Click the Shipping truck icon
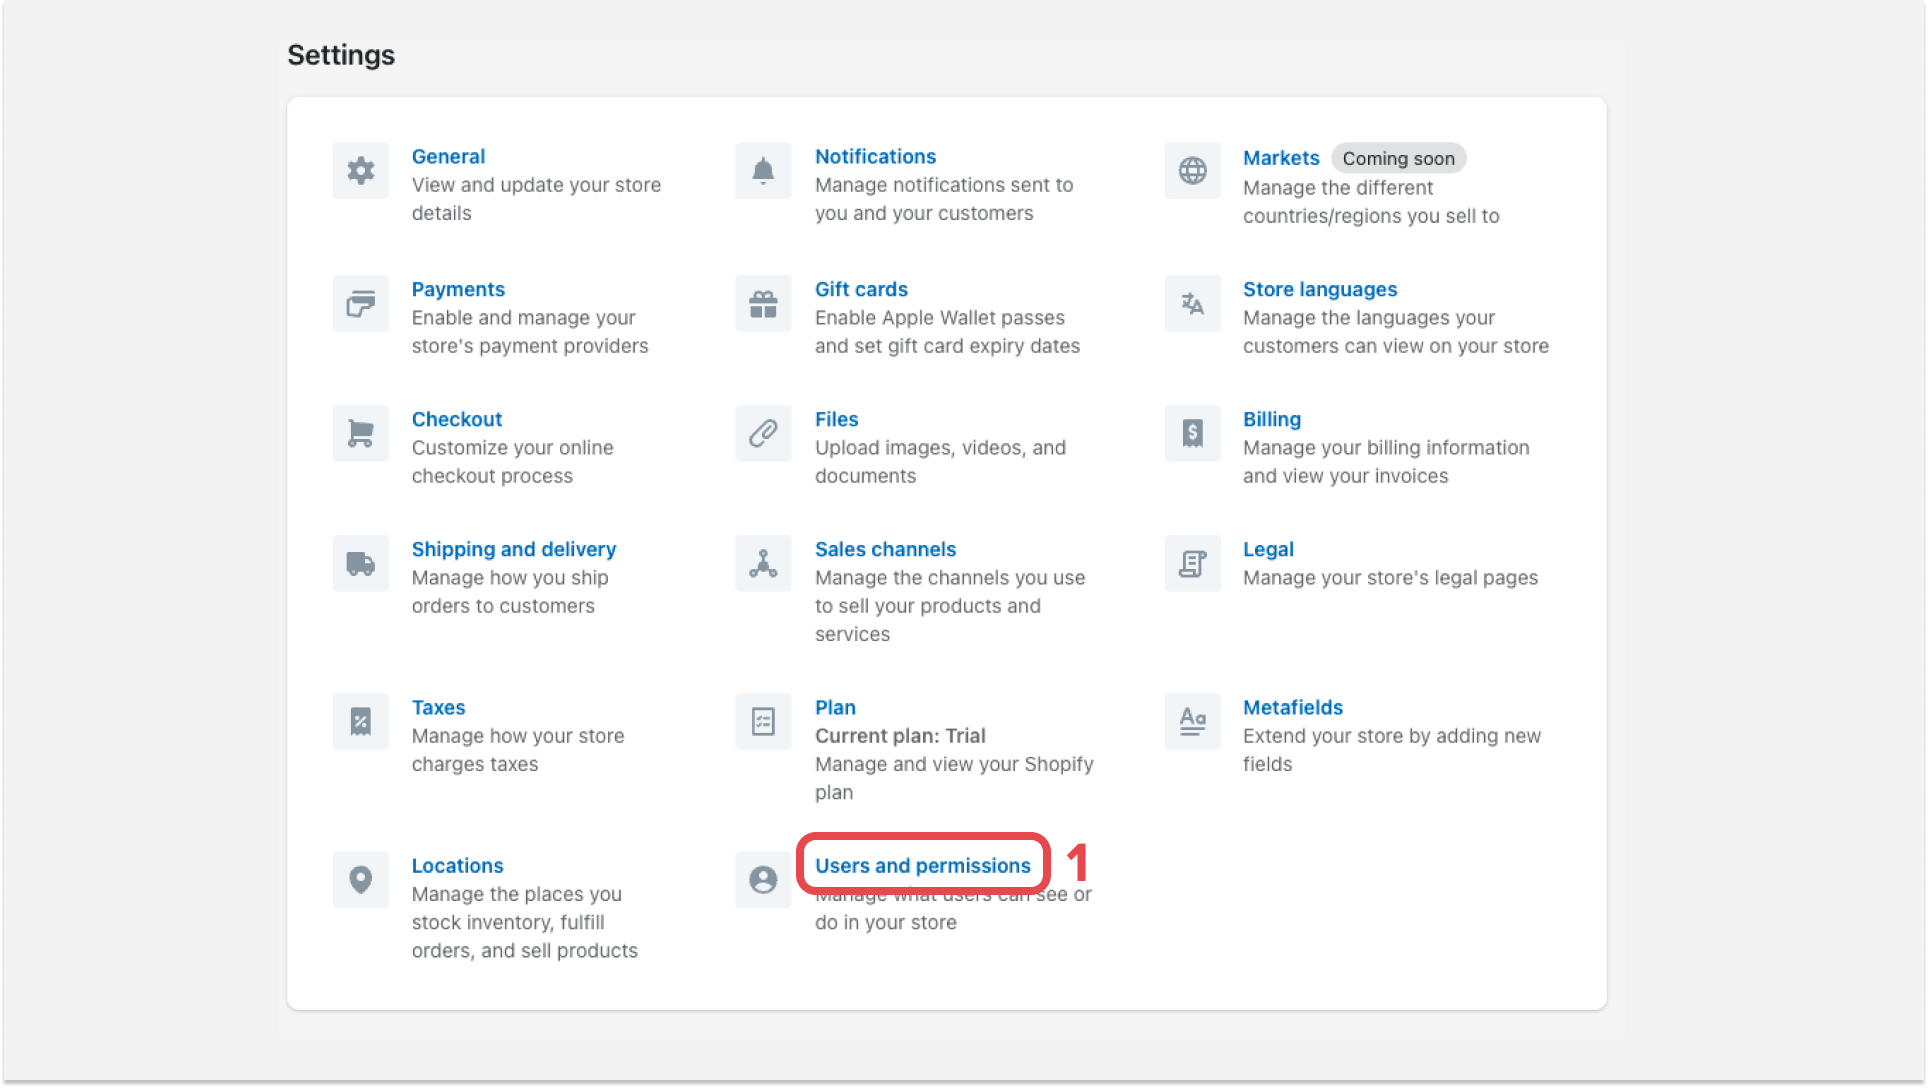 [x=360, y=563]
